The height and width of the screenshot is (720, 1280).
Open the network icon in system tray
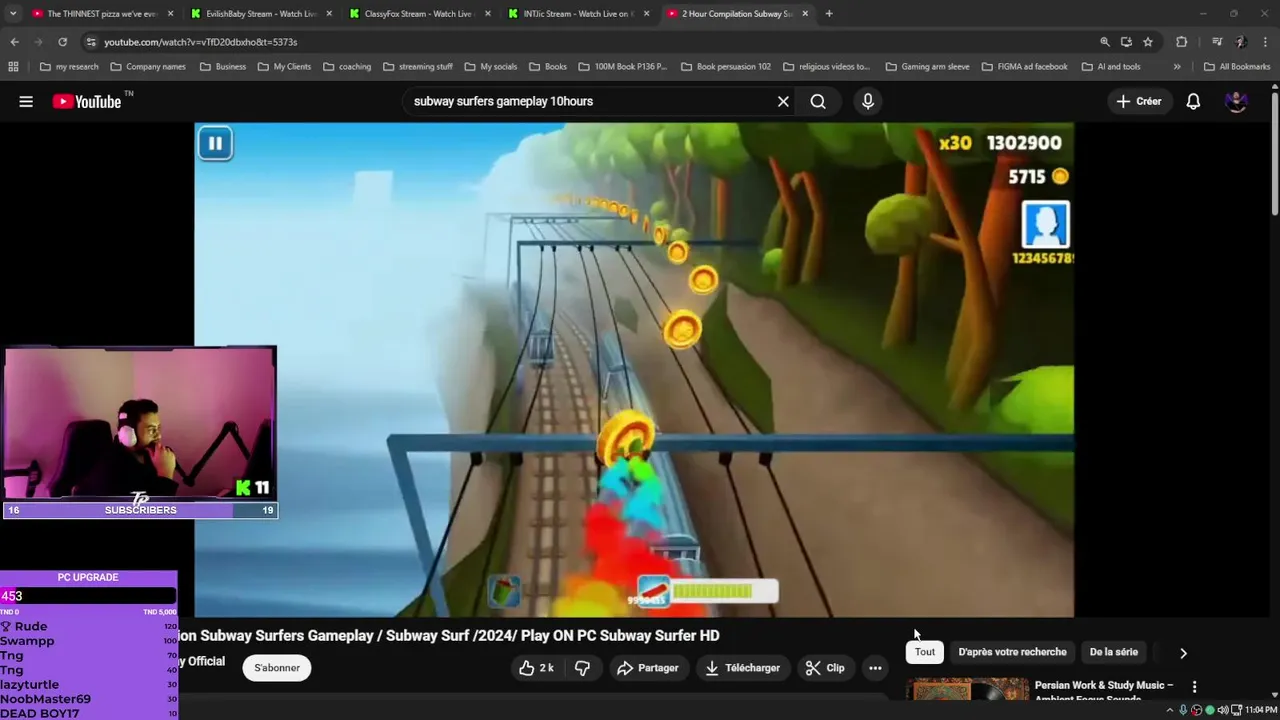click(1236, 710)
